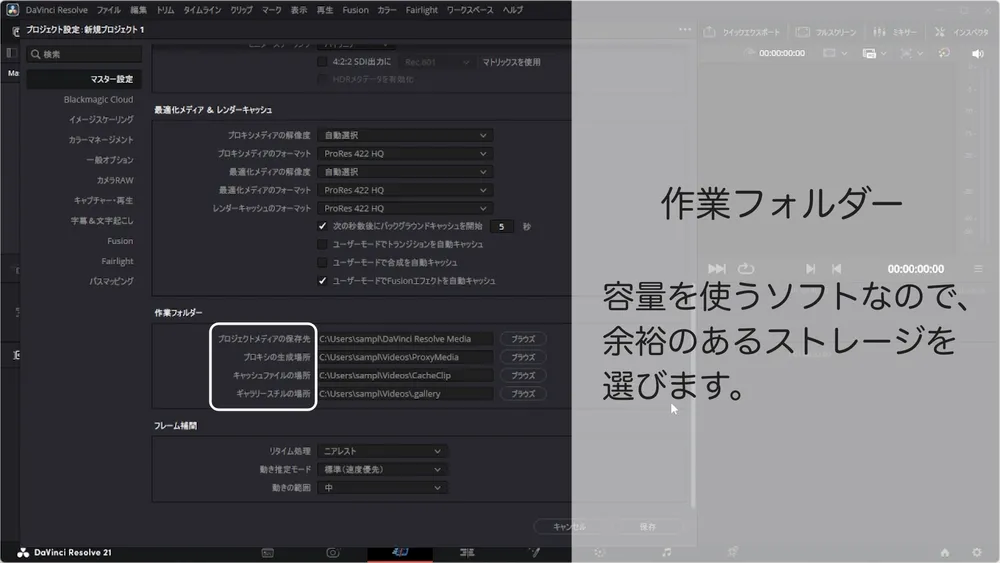
Task: Open project settings gear icon at bottom right
Action: point(977,553)
